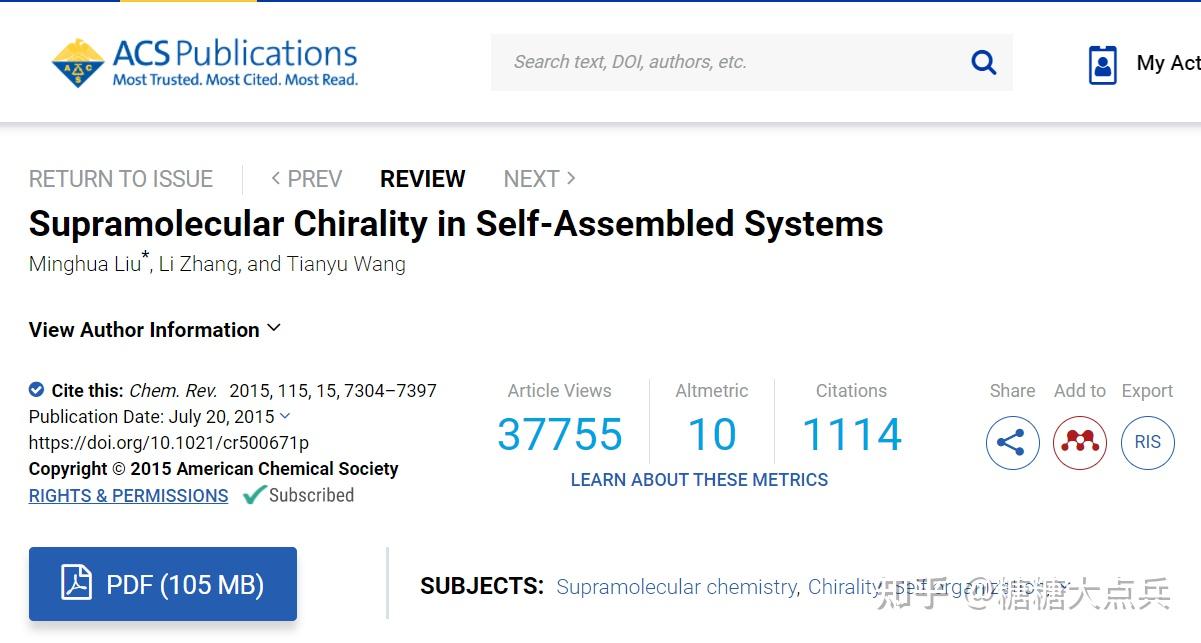Export citation with the RIS icon
This screenshot has height=643, width=1201.
1147,442
